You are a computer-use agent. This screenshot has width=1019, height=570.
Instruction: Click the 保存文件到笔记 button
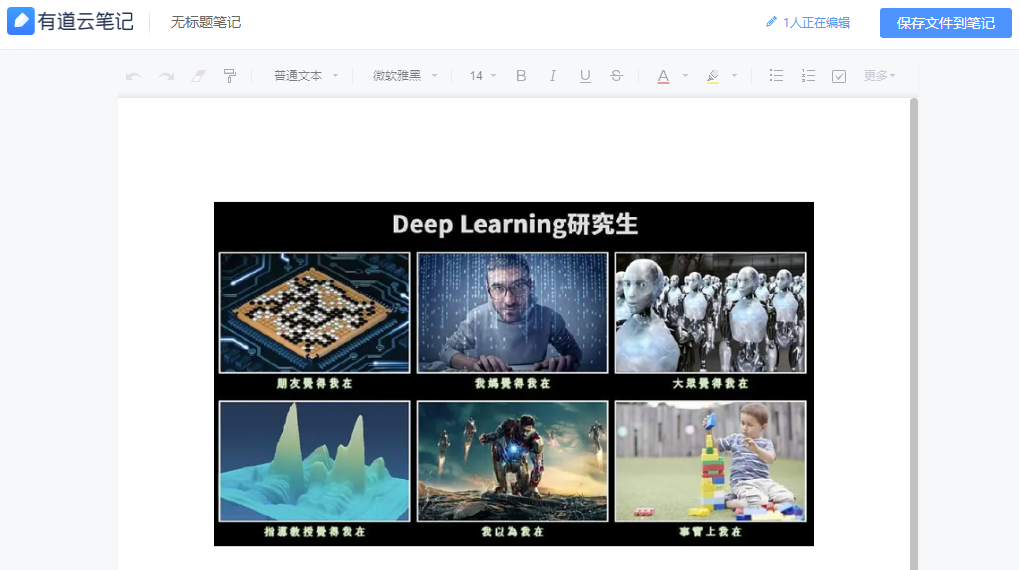point(946,23)
